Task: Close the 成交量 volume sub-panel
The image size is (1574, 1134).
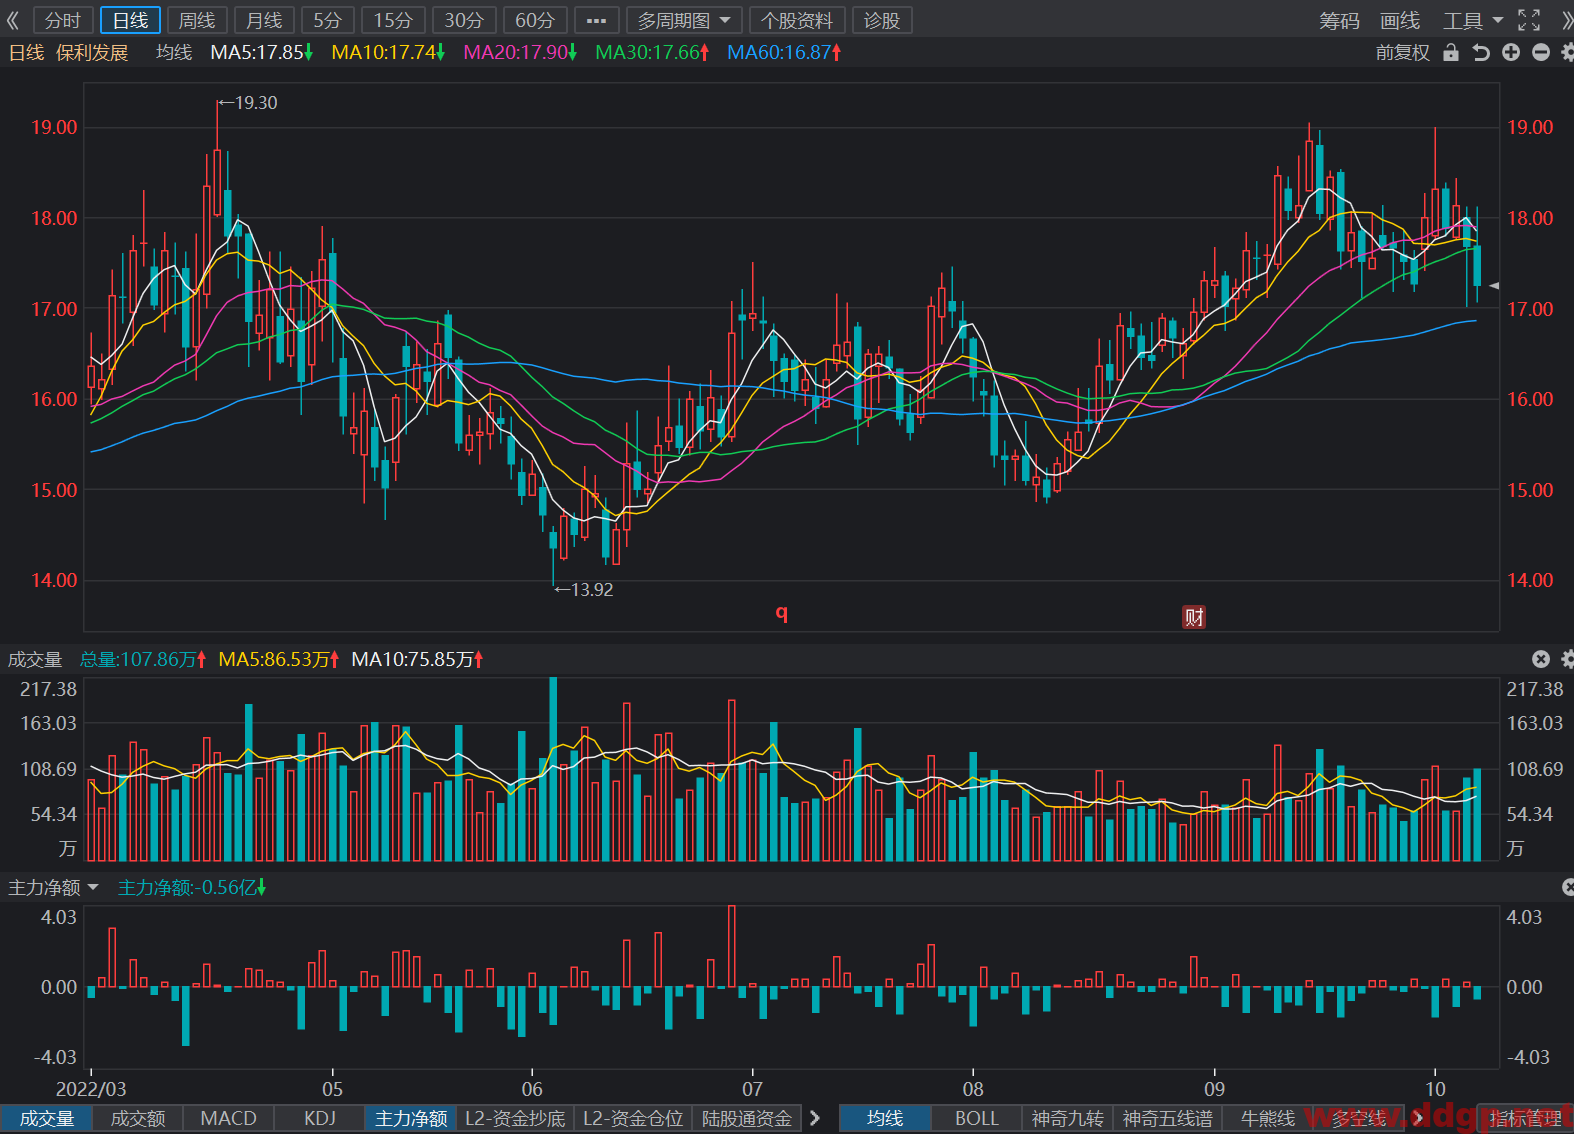Action: tap(1541, 659)
